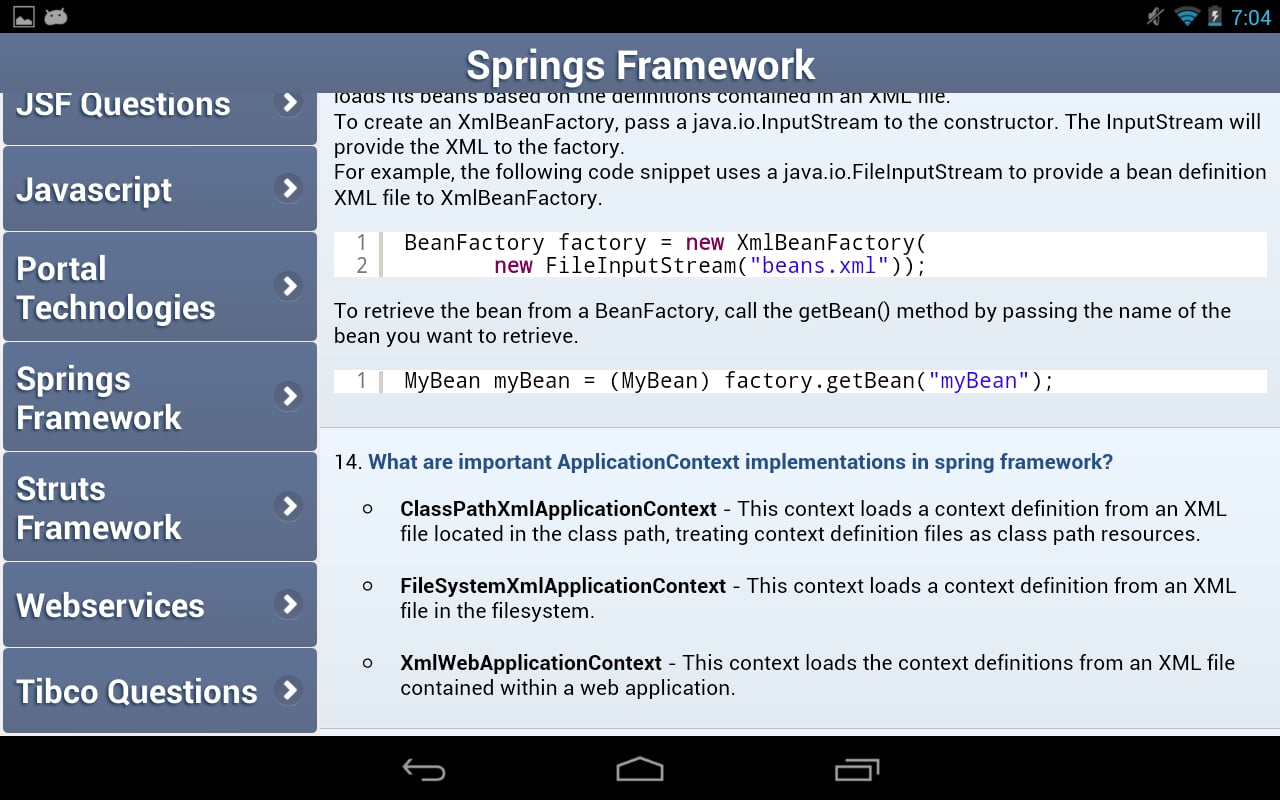This screenshot has width=1280, height=800.
Task: Tap the Wi-Fi status icon
Action: pyautogui.click(x=1187, y=16)
